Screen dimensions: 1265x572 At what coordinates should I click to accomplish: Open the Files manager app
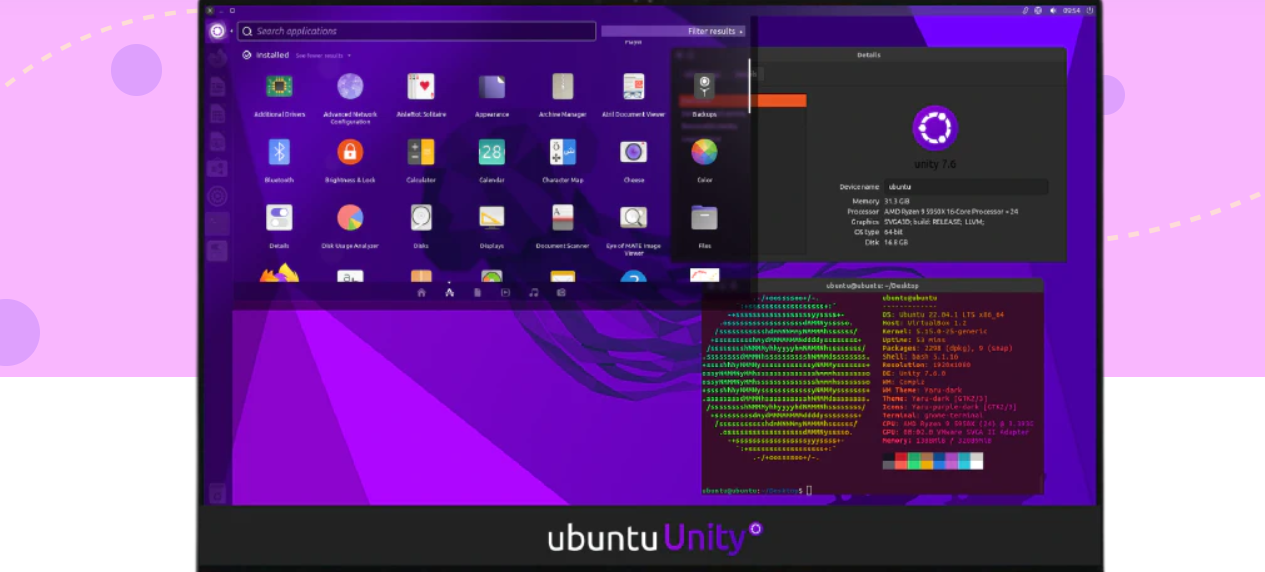tap(704, 217)
